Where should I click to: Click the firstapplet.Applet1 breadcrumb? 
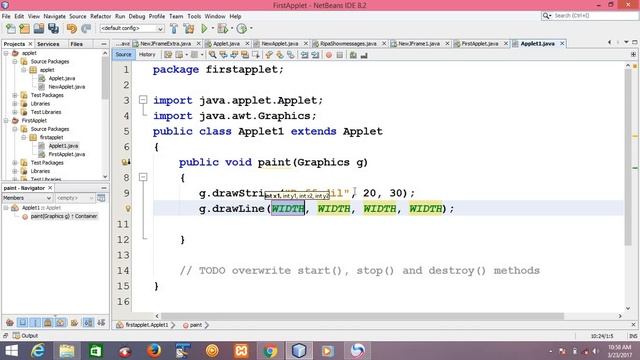(147, 325)
